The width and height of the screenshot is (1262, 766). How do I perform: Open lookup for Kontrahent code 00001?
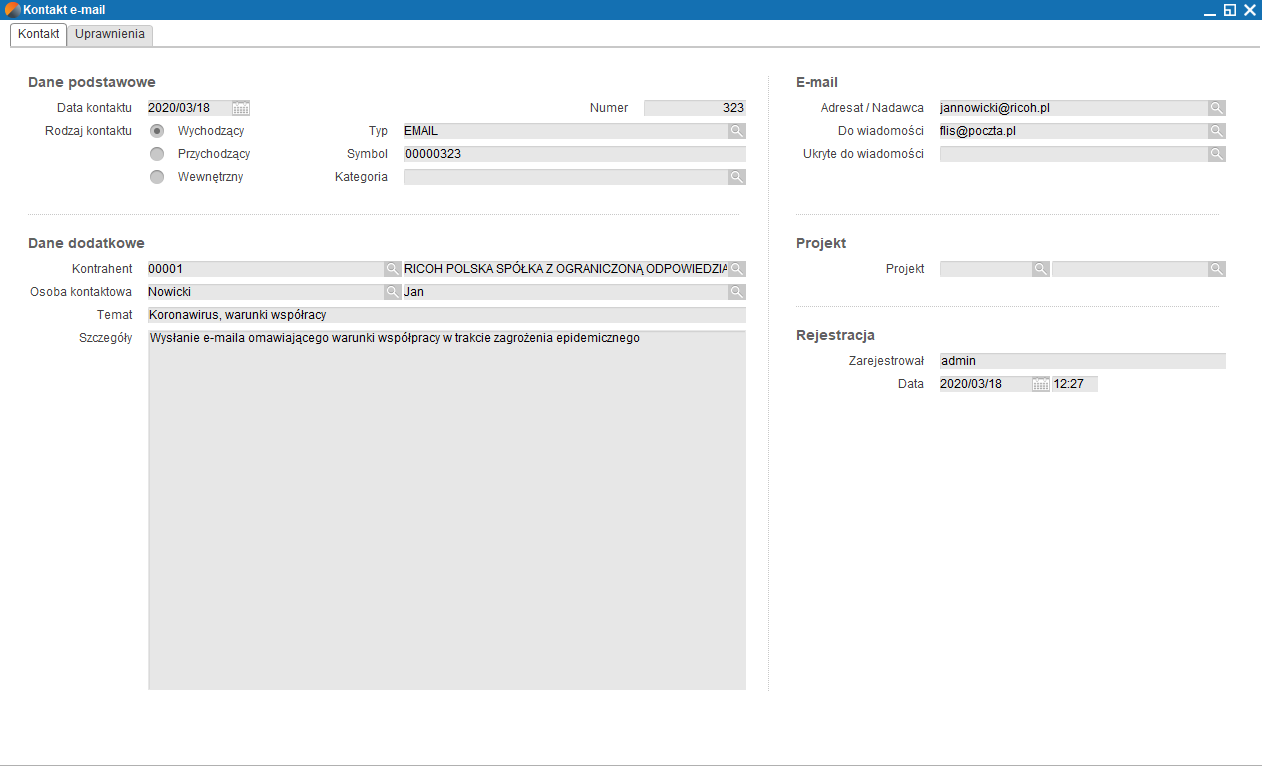(x=393, y=269)
